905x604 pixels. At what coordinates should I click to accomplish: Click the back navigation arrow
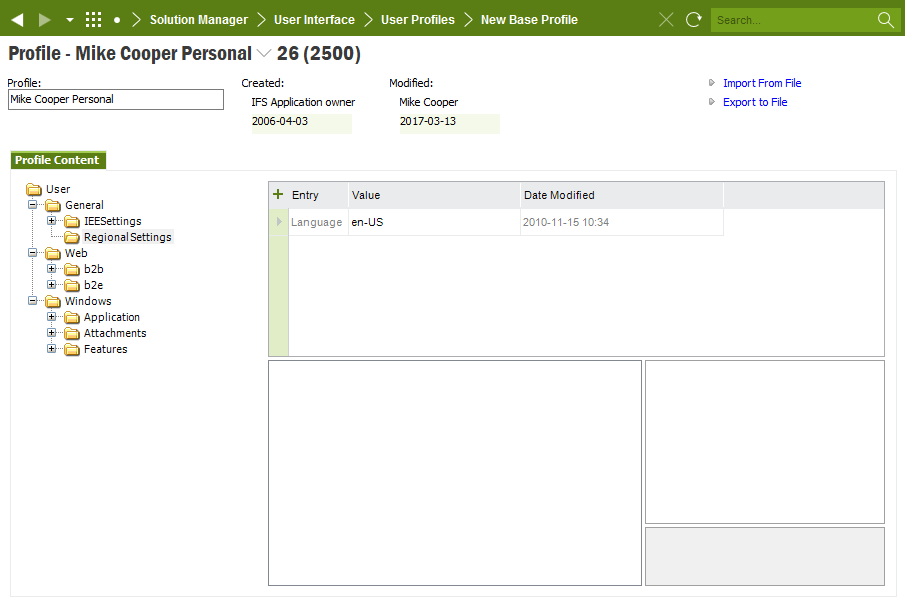coord(17,20)
